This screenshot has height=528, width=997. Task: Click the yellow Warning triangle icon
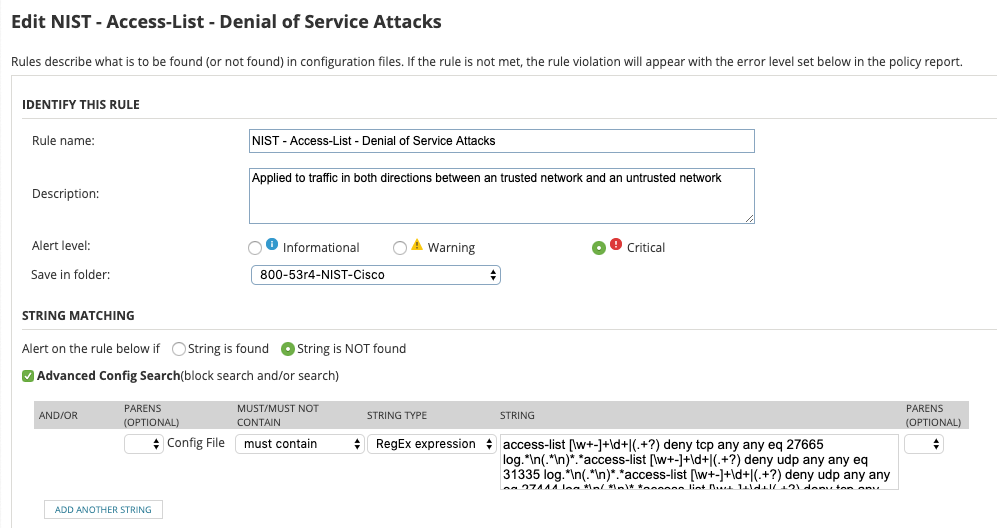pyautogui.click(x=417, y=245)
